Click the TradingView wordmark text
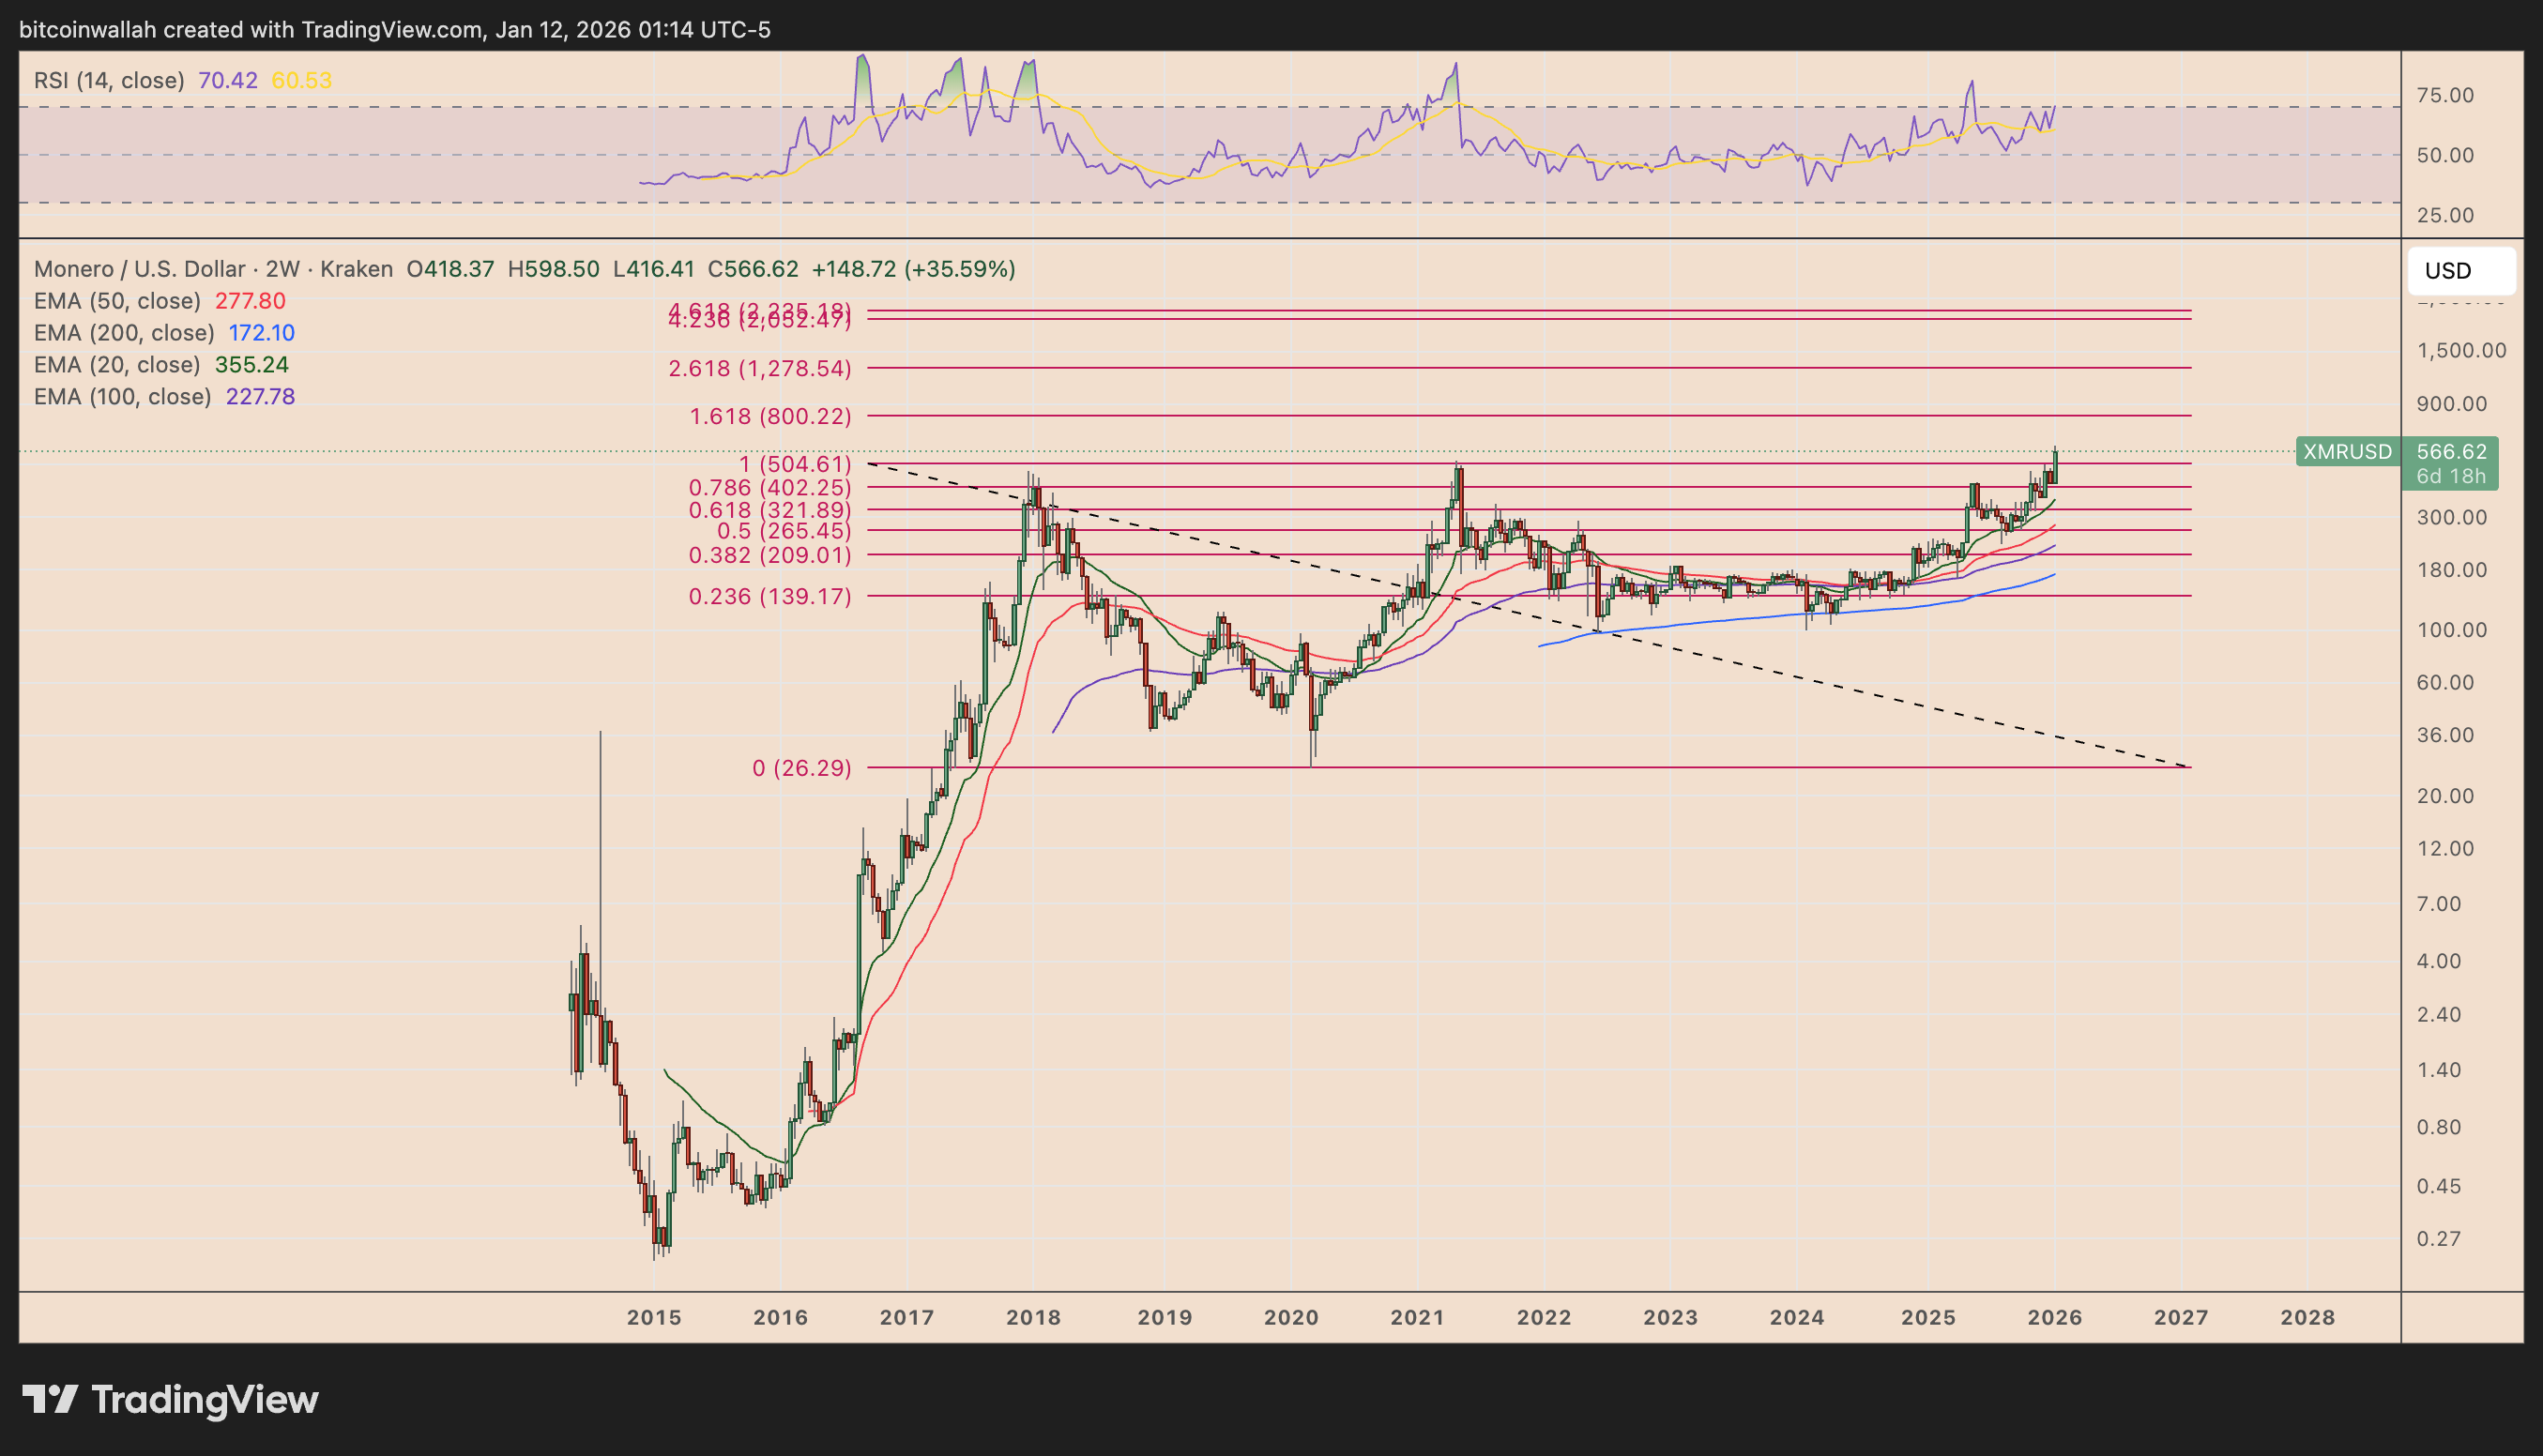The height and width of the screenshot is (1456, 2543). click(x=205, y=1399)
